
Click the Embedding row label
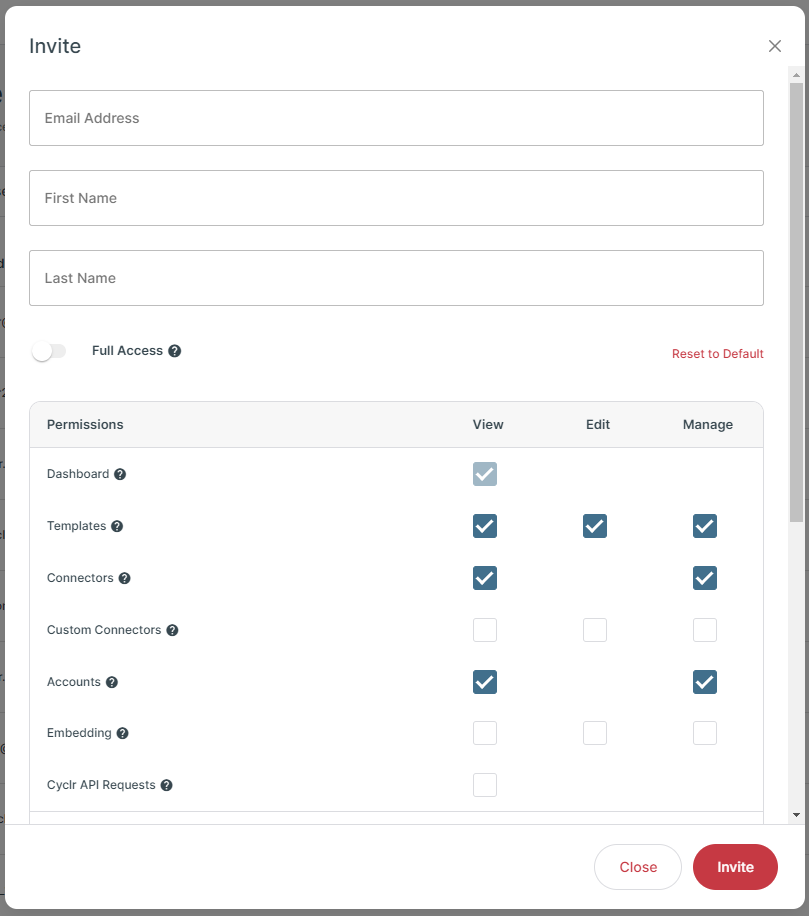point(79,733)
